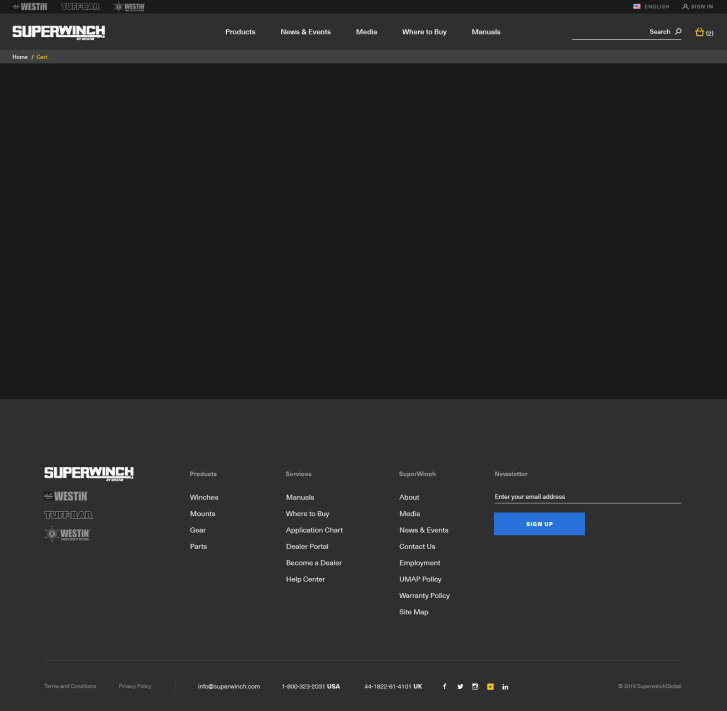The height and width of the screenshot is (711, 727).
Task: Click the USA phone number 1-800-323-2031
Action: pos(311,686)
